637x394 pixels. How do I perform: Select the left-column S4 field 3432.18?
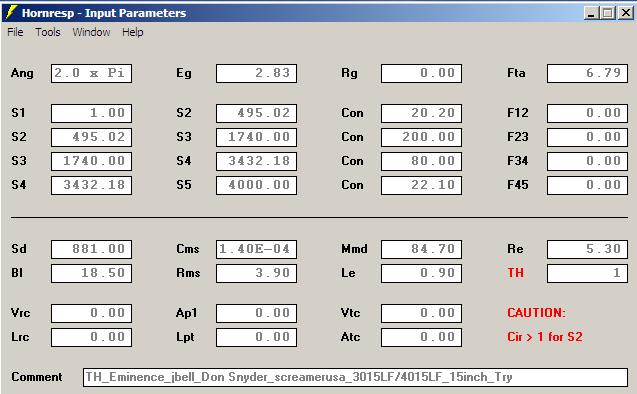pos(91,185)
